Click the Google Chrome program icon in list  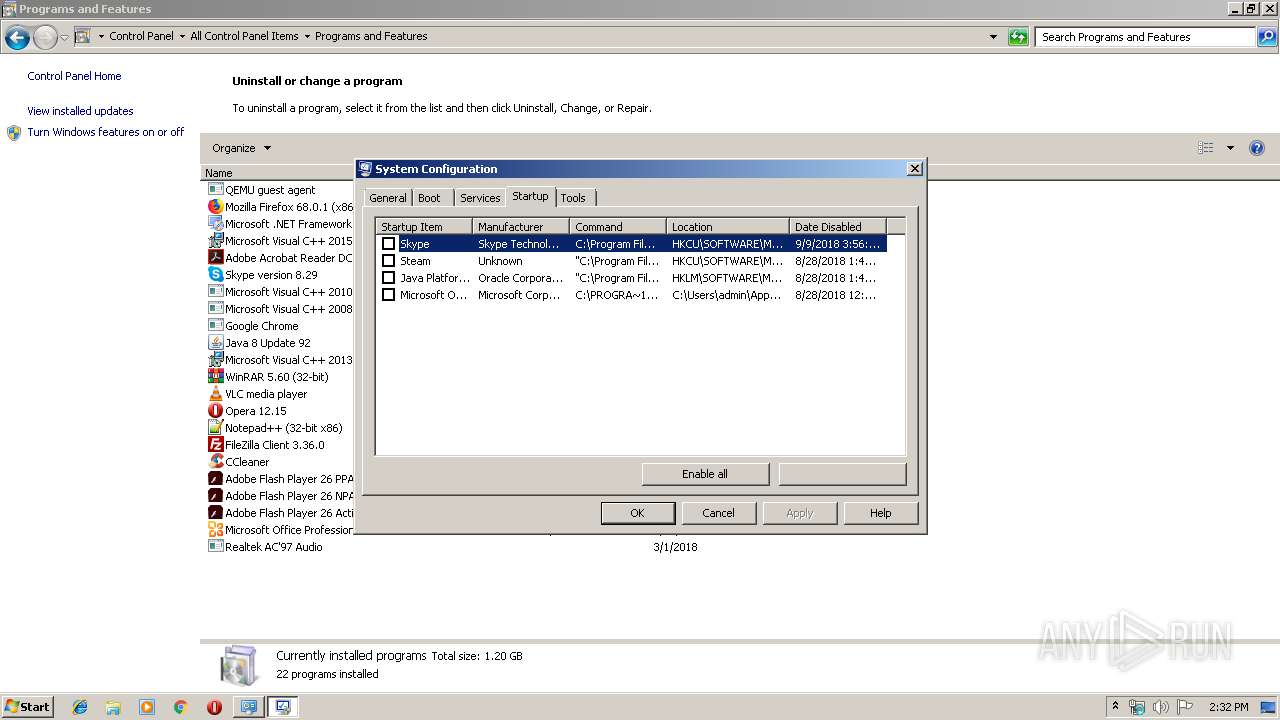pyautogui.click(x=215, y=325)
